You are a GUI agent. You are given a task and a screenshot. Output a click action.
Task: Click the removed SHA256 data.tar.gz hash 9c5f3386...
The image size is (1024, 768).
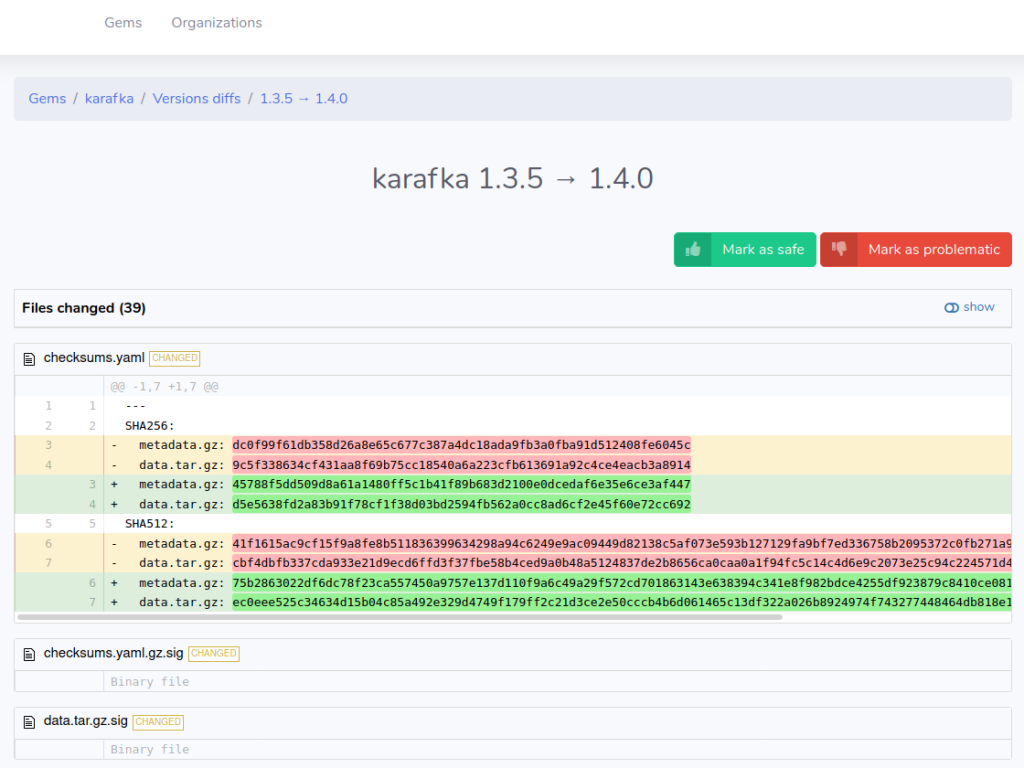[461, 465]
